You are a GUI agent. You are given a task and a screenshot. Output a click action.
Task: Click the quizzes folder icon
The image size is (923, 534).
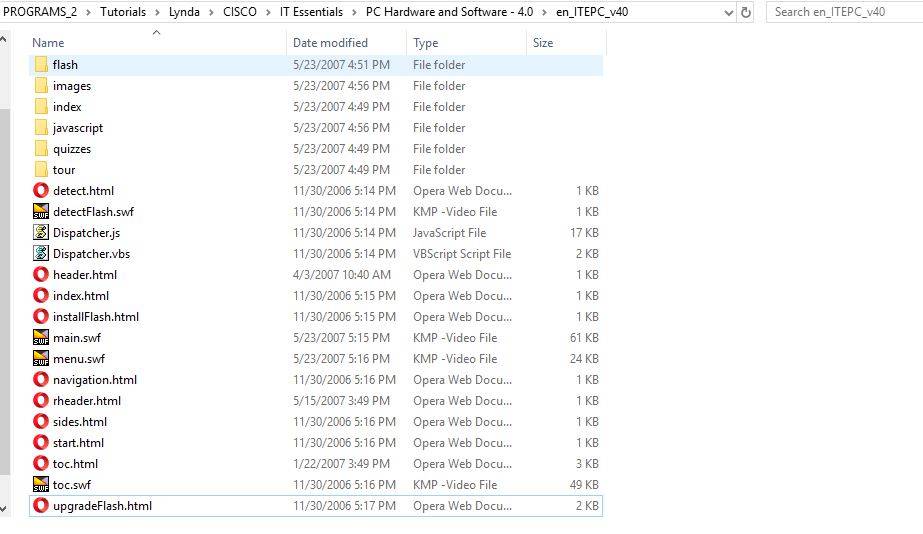pyautogui.click(x=41, y=149)
